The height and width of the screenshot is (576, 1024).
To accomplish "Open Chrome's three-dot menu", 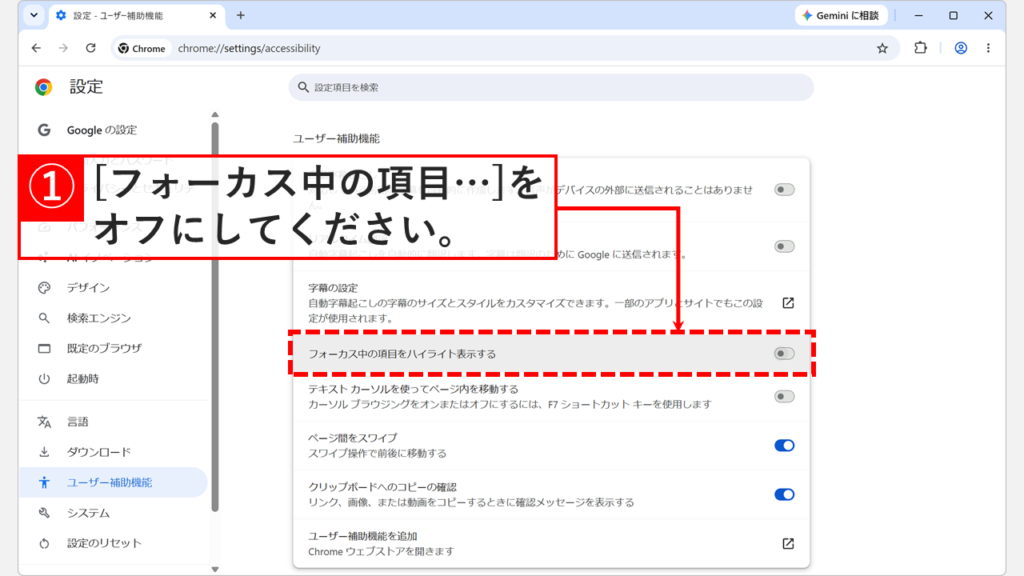I will coord(988,48).
